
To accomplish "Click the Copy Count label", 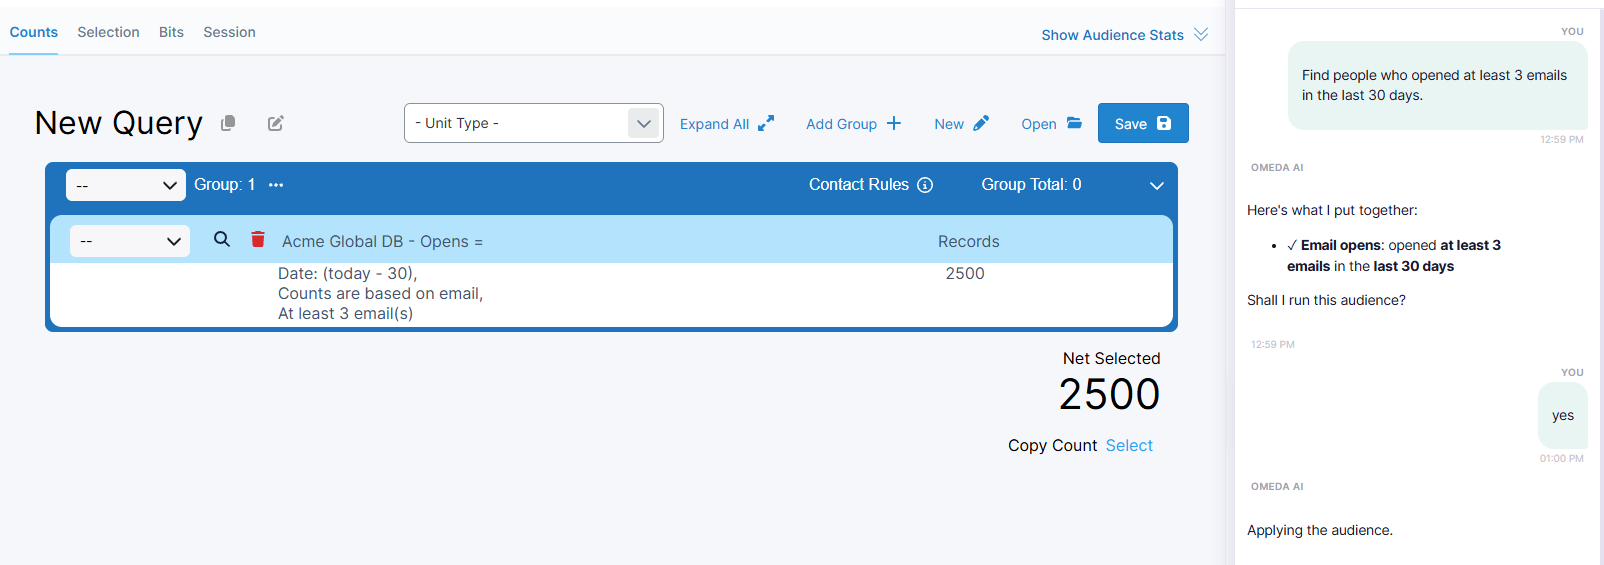I will pyautogui.click(x=1052, y=445).
